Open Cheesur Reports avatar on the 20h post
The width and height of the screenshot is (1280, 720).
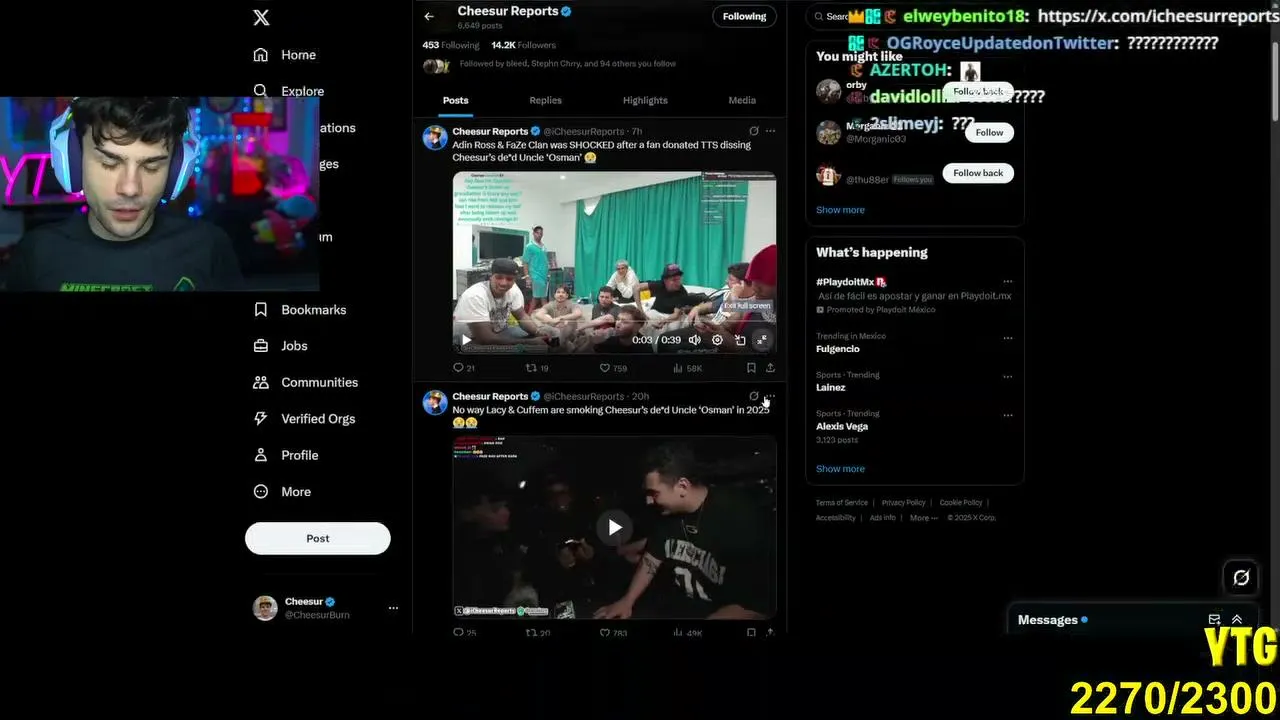coord(435,403)
